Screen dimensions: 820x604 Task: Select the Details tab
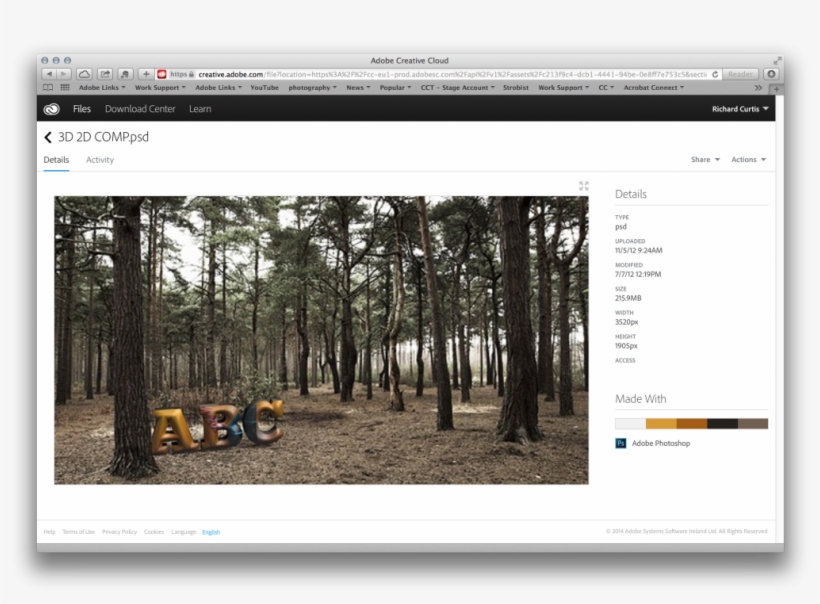pos(56,160)
